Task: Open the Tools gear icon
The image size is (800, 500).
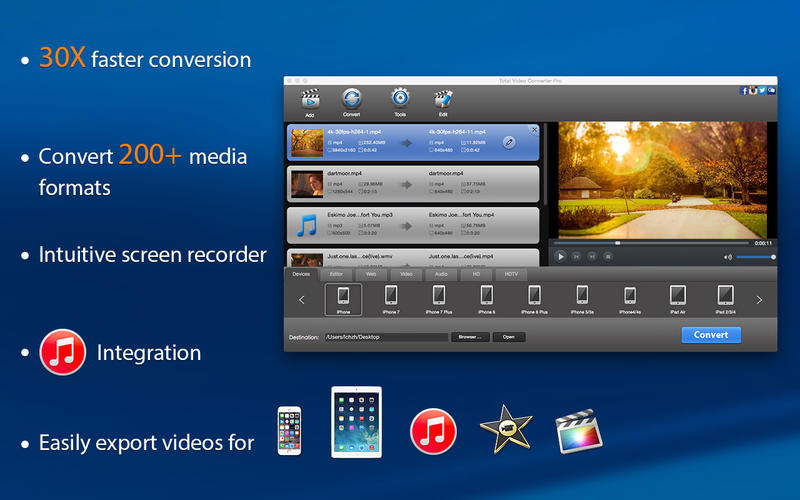Action: pos(400,99)
